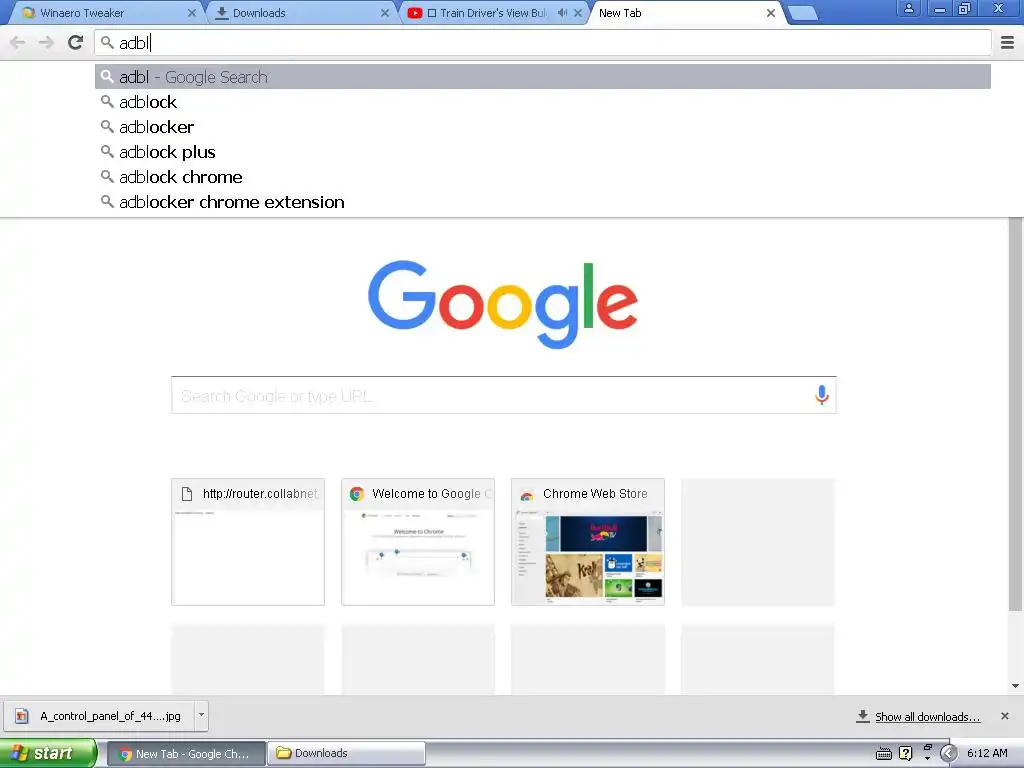Close the New Tab tab

tap(771, 12)
